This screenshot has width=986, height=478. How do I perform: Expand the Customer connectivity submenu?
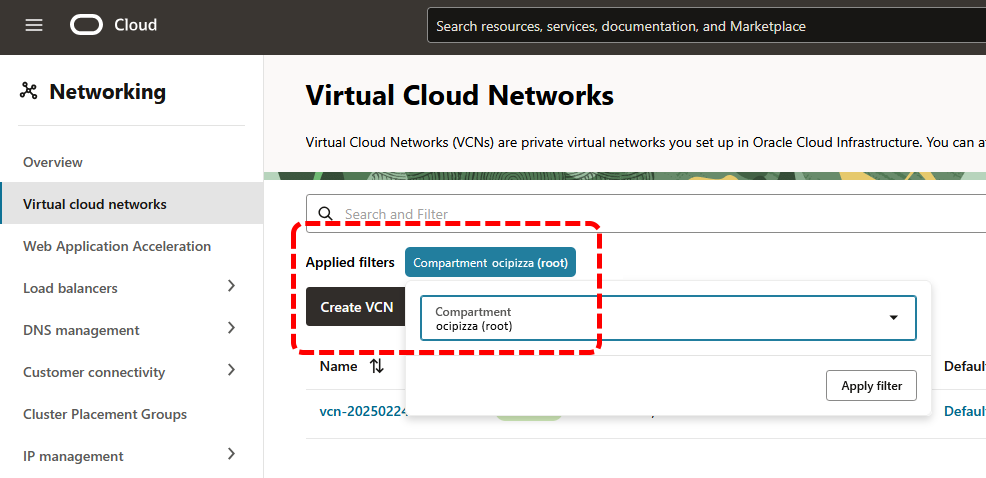pyautogui.click(x=231, y=371)
